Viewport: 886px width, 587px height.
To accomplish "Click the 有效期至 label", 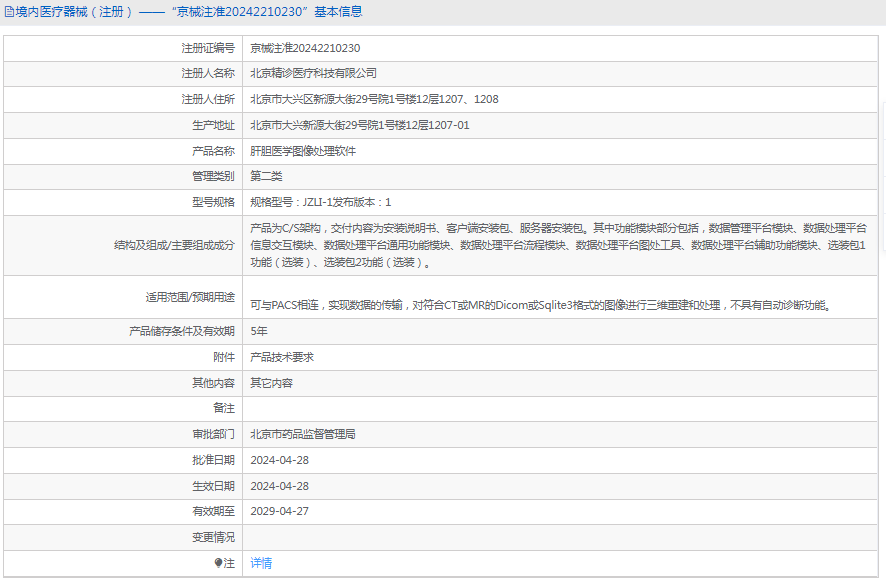I will coord(213,511).
